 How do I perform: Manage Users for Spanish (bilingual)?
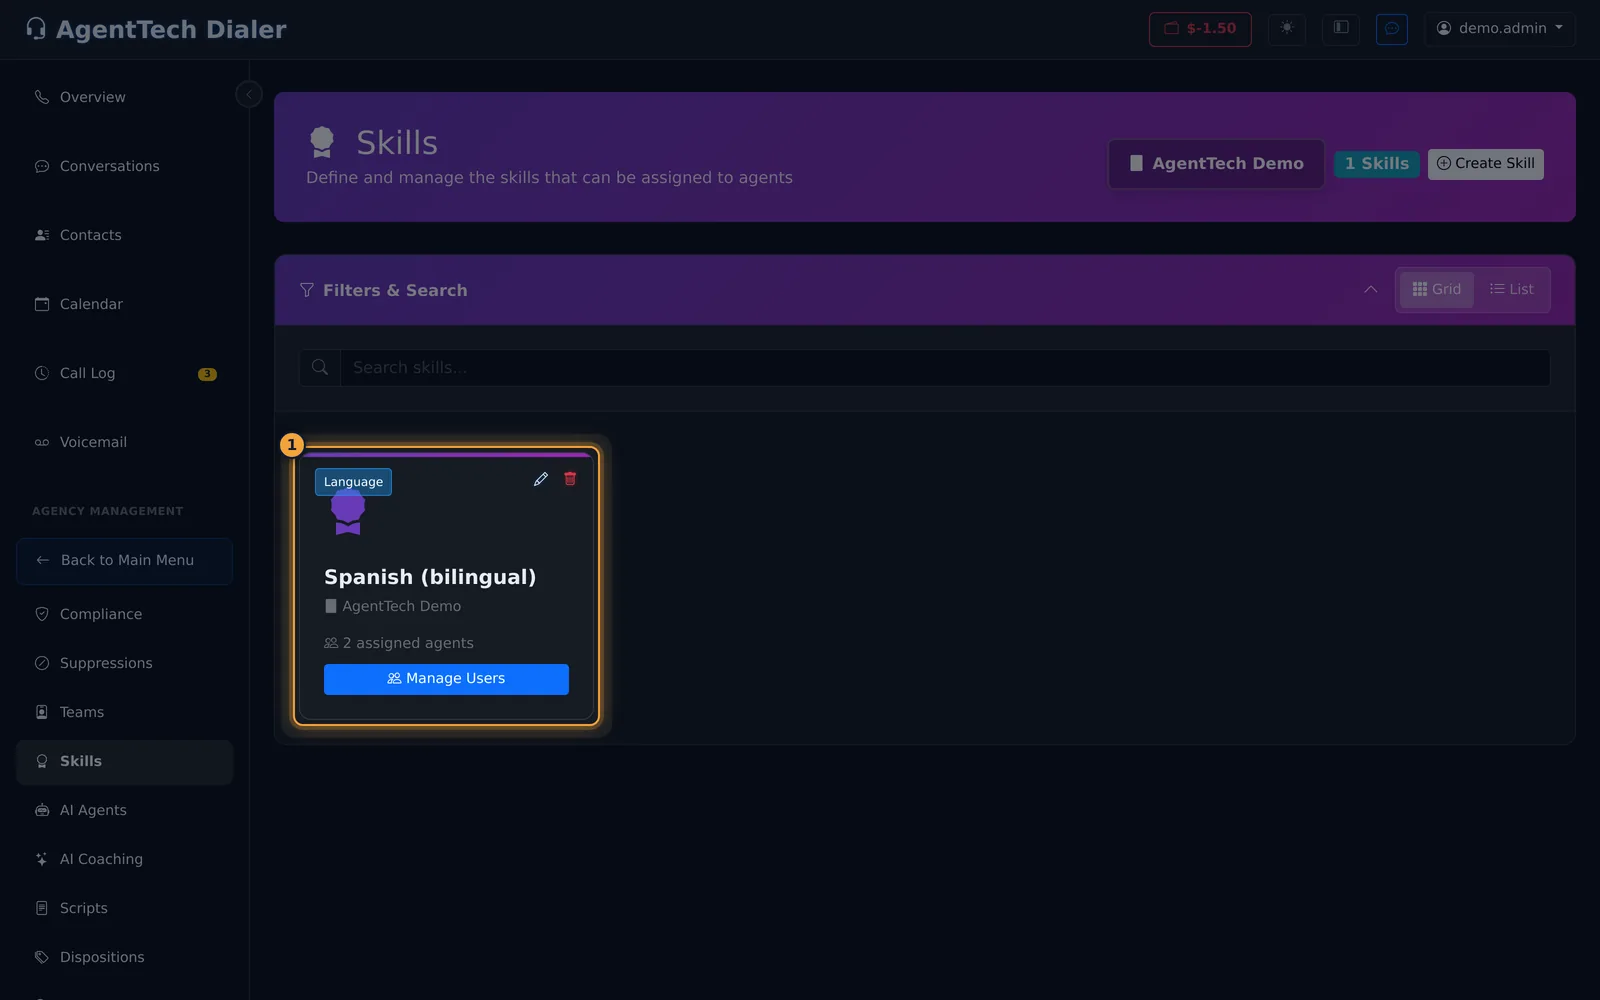[446, 679]
